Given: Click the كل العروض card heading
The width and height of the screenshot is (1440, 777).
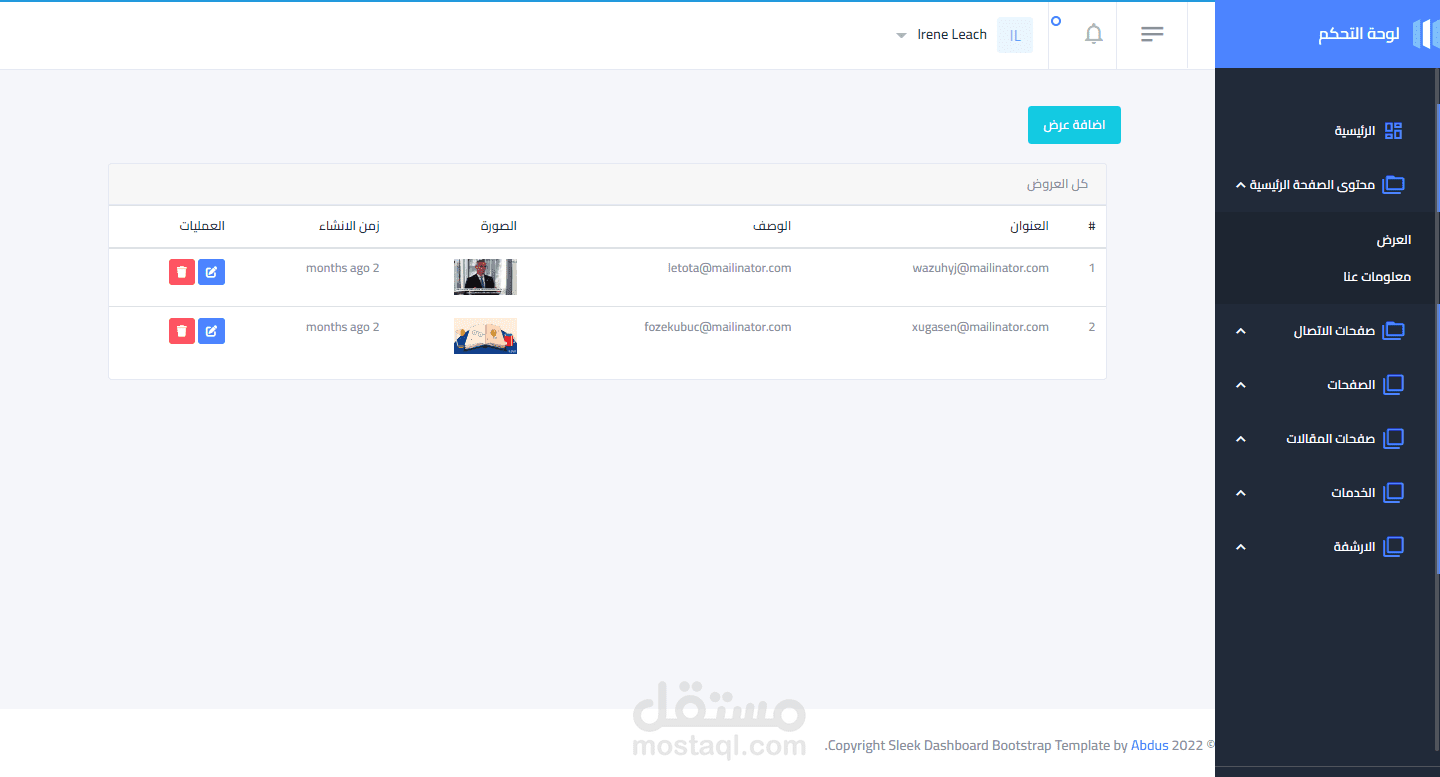Looking at the screenshot, I should pyautogui.click(x=1057, y=185).
